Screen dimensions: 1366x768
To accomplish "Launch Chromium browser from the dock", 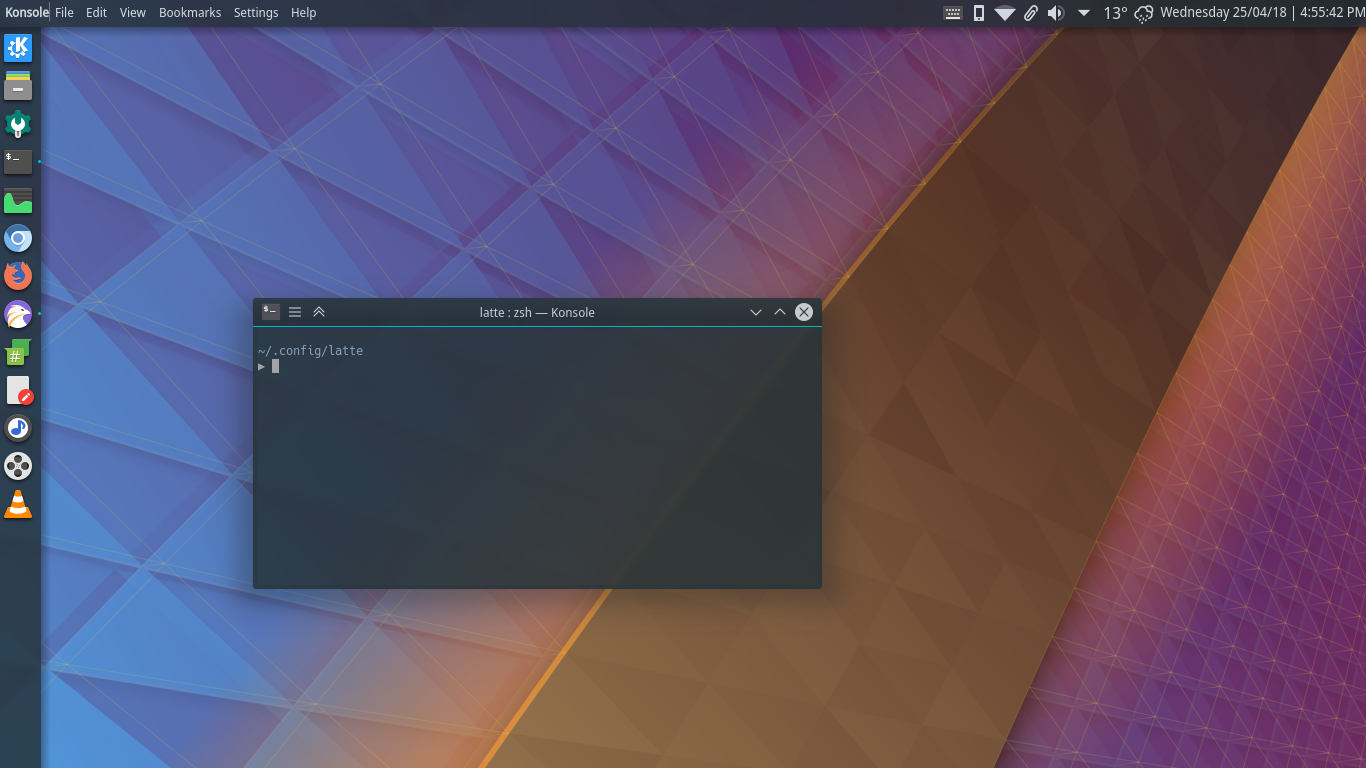I will click(x=18, y=238).
